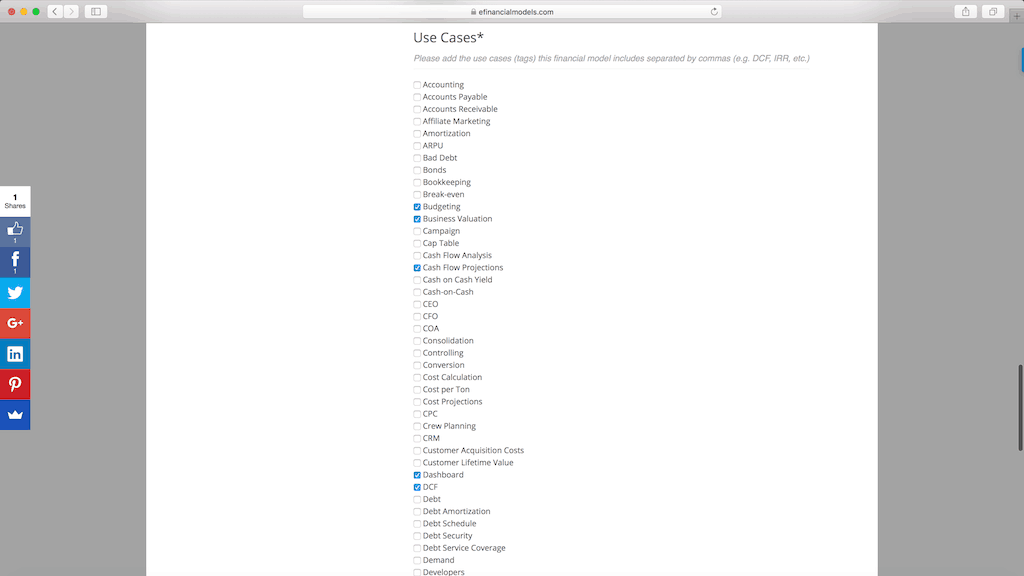Tick the Bookkeeping checkbox

pyautogui.click(x=417, y=182)
